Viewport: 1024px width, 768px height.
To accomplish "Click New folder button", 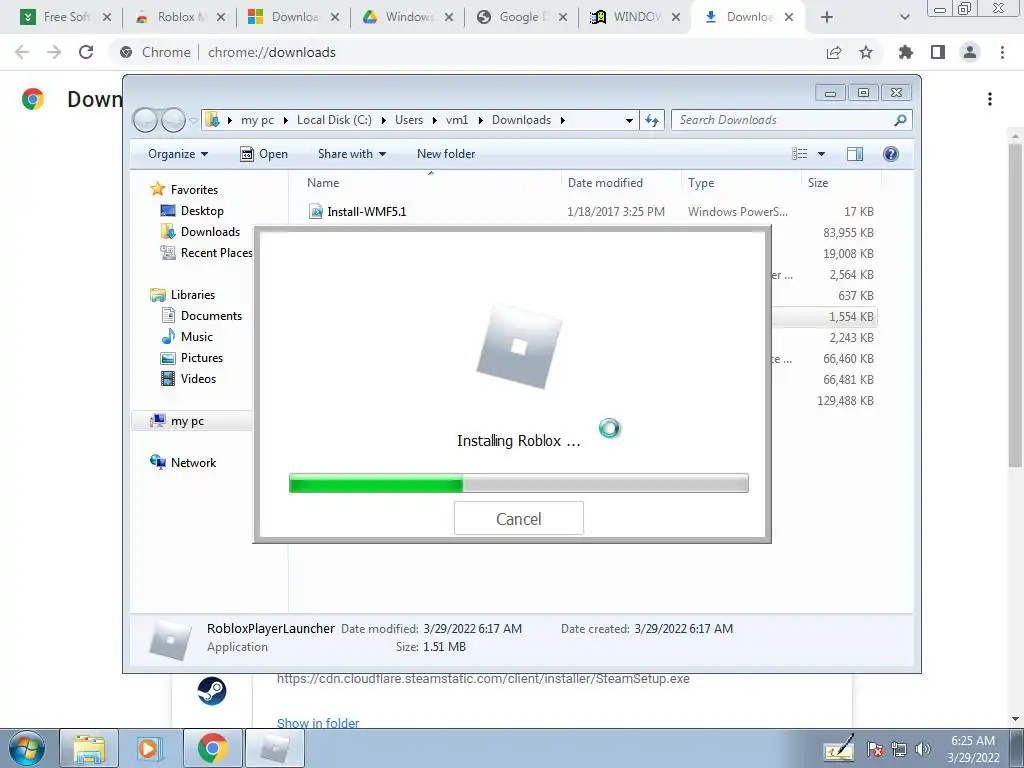I will click(446, 154).
